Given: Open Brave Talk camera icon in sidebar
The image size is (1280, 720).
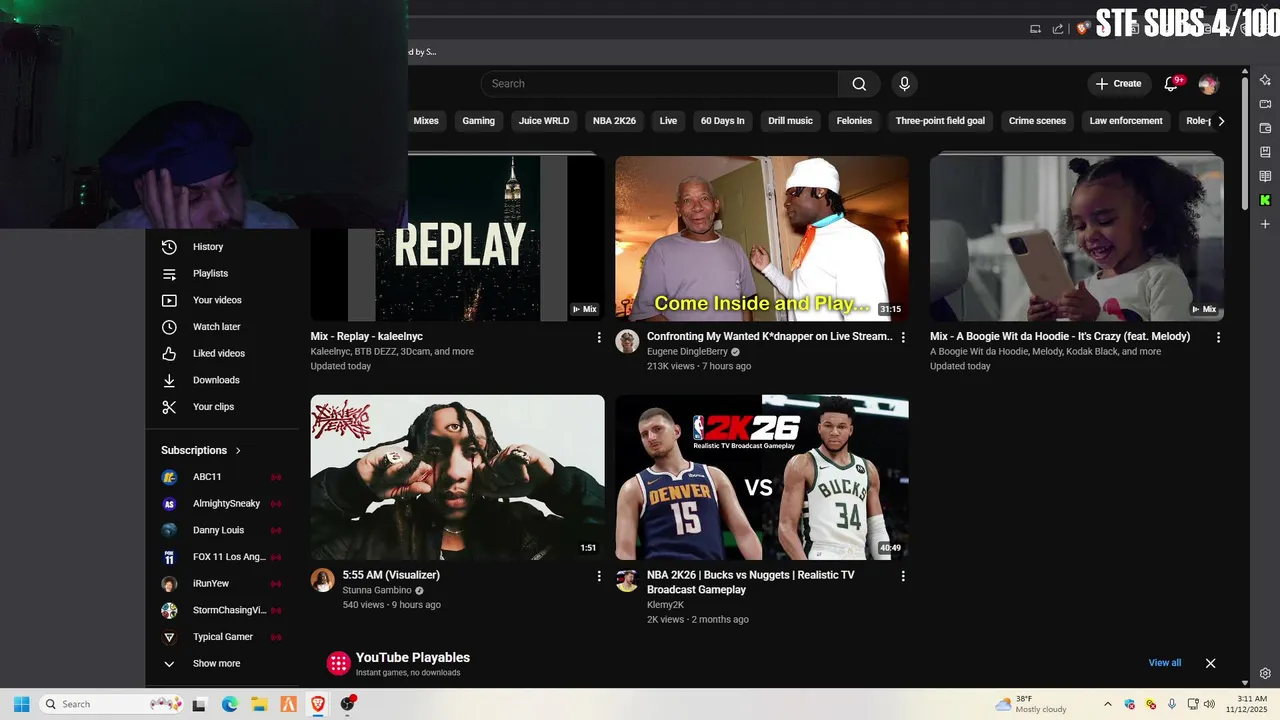Looking at the screenshot, I should (1265, 104).
